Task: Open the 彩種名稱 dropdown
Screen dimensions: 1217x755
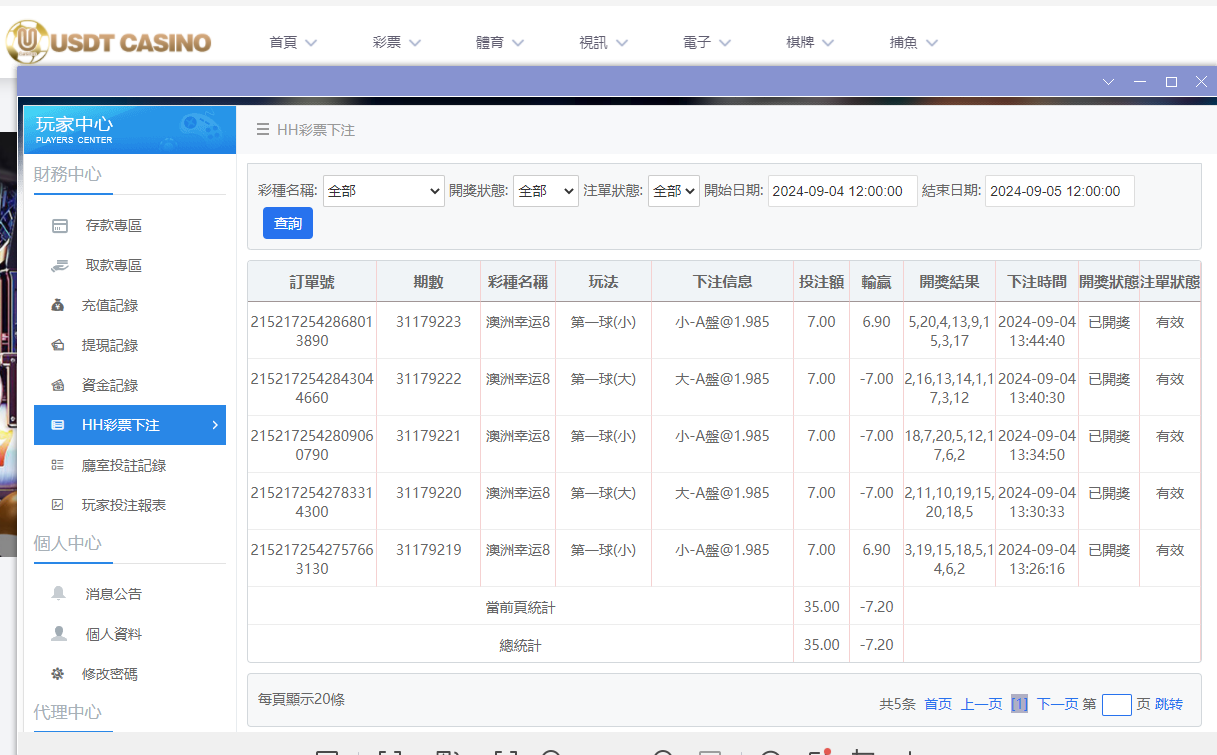Action: [383, 190]
